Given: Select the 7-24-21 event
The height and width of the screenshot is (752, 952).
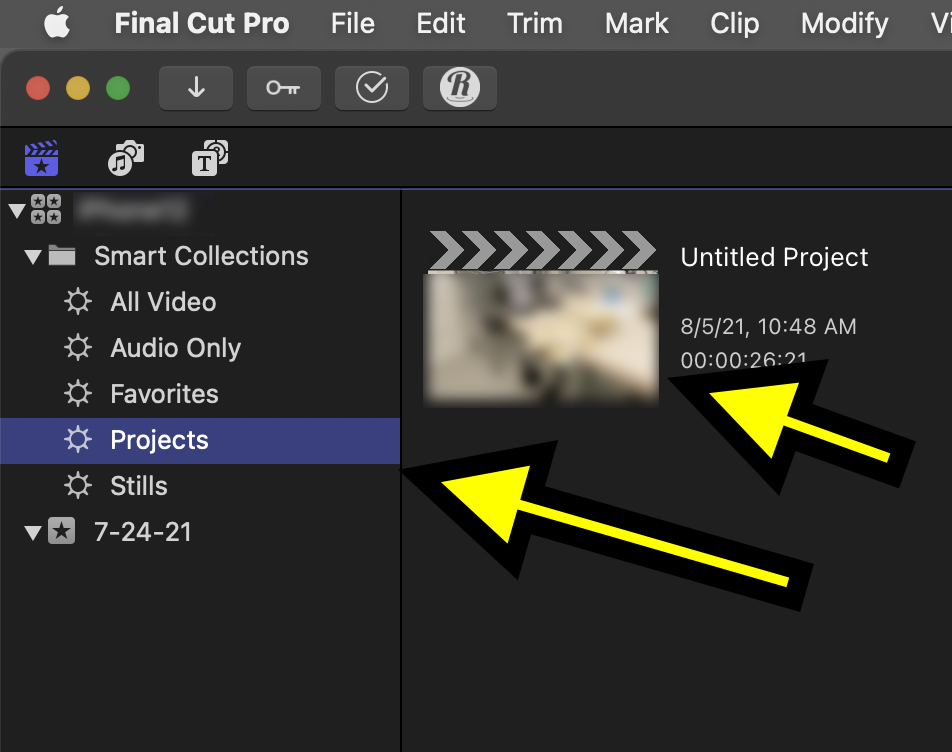Looking at the screenshot, I should 200,532.
